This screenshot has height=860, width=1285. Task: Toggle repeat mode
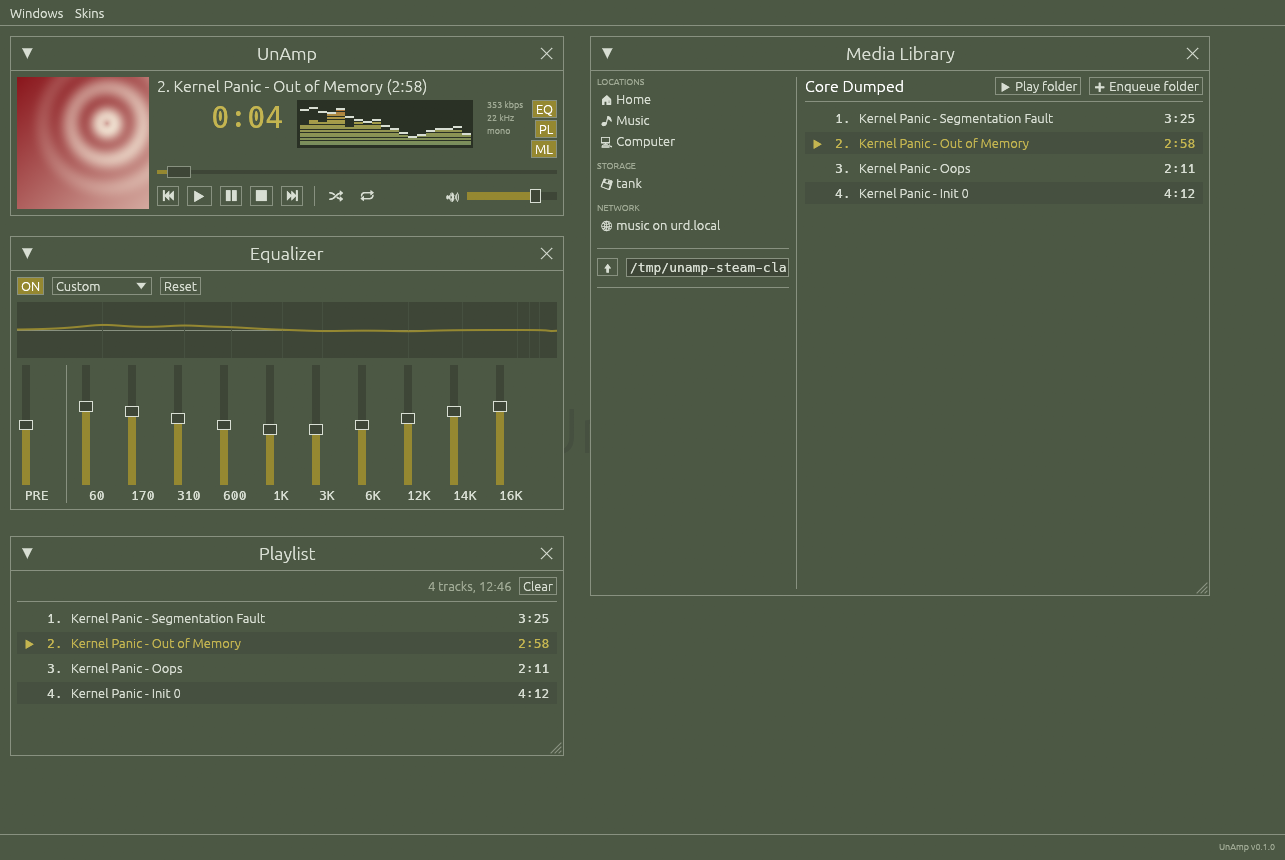pos(367,196)
